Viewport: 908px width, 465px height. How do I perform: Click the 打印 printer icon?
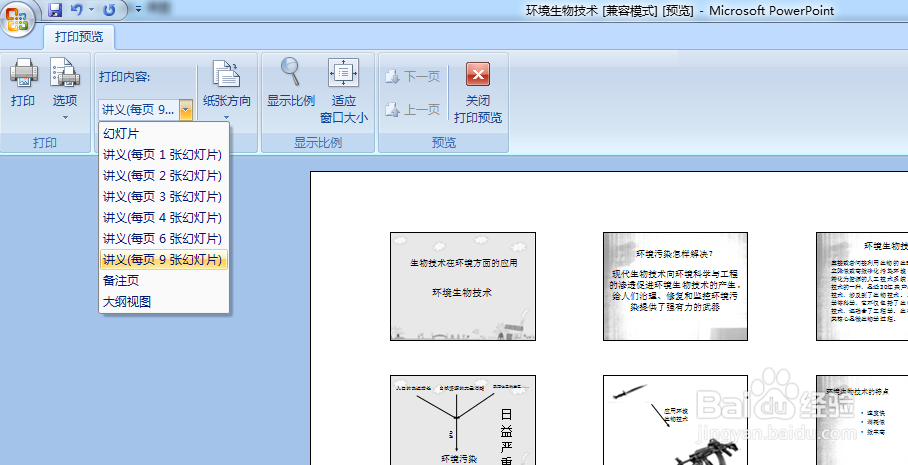coord(23,72)
